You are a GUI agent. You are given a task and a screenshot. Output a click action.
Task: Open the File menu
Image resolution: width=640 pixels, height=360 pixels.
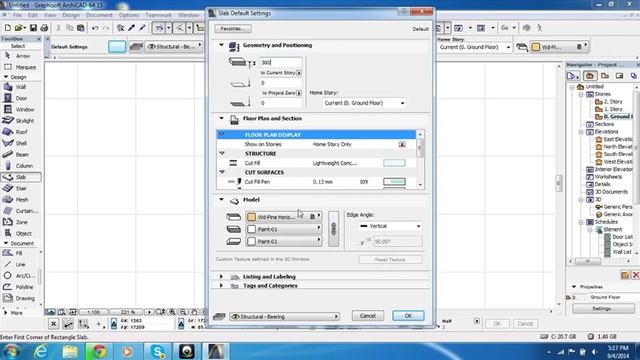(x=17, y=15)
